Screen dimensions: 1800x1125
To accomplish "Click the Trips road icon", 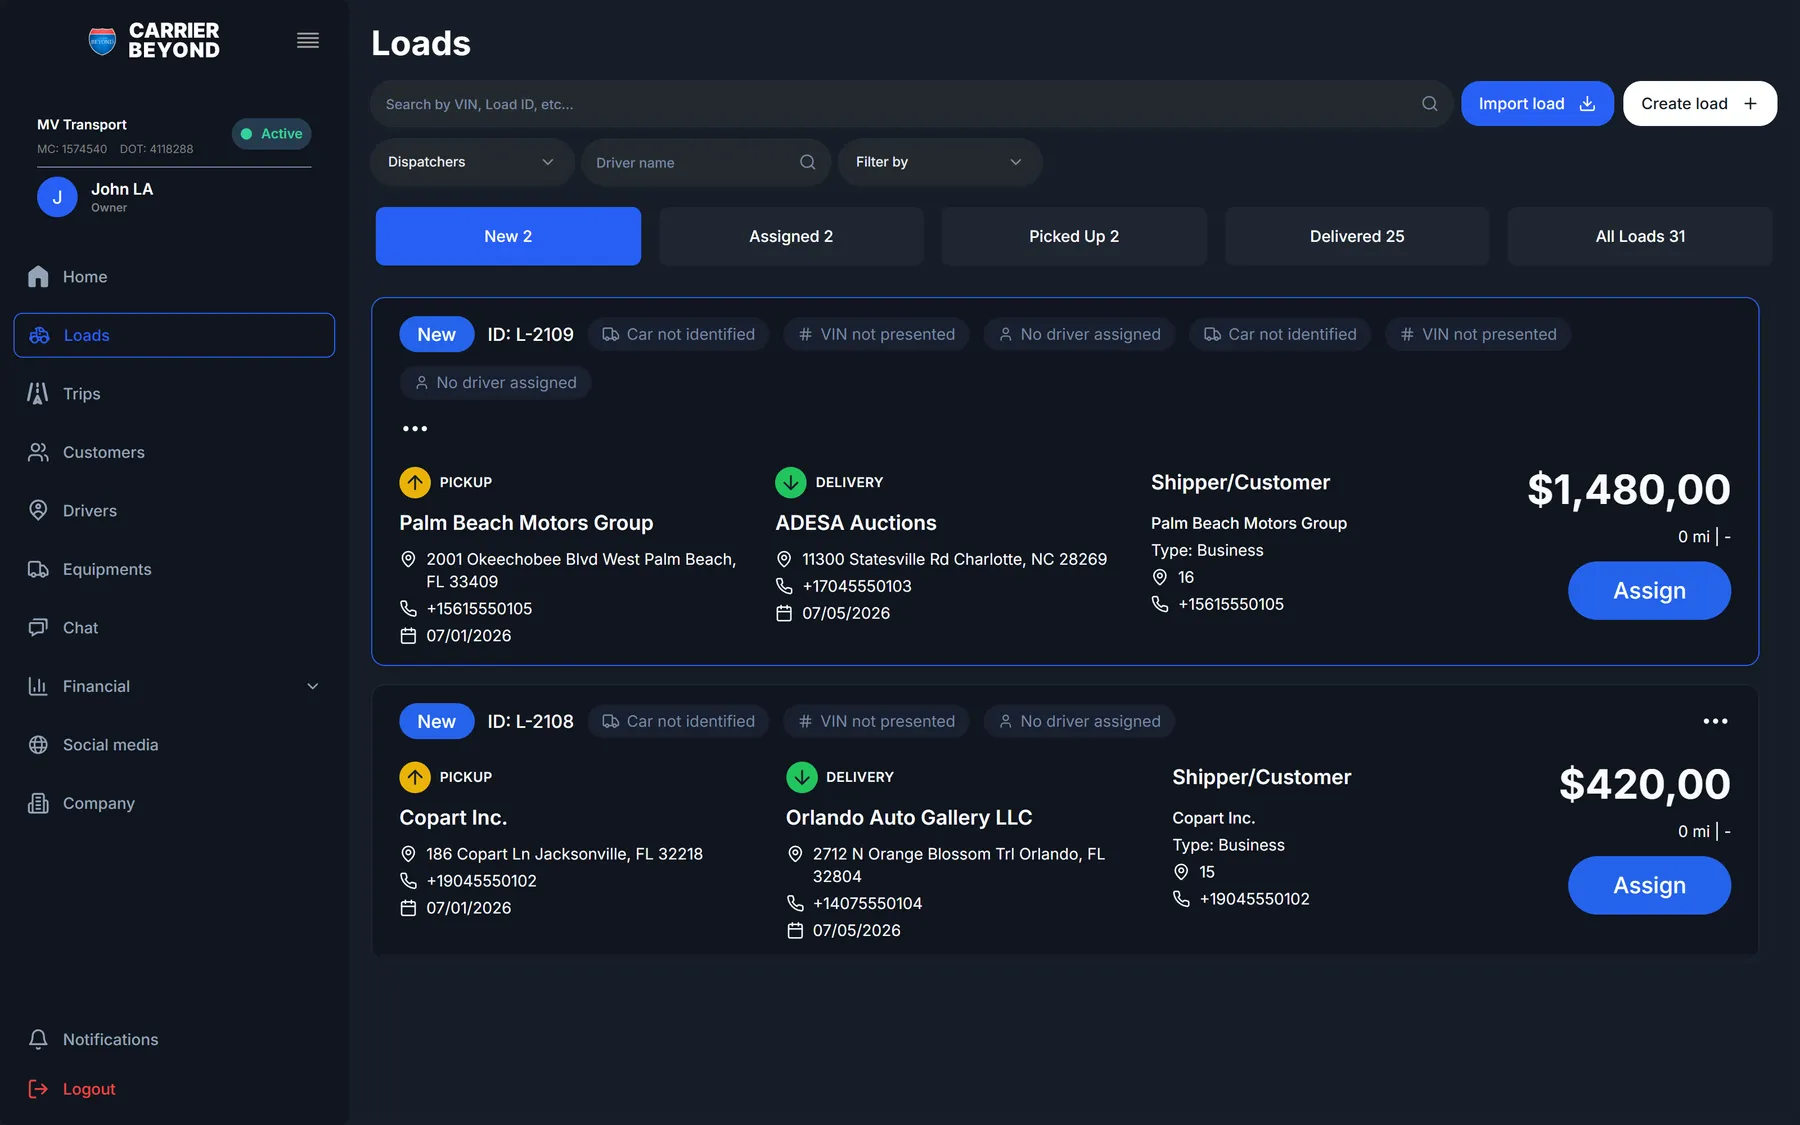I will coord(38,394).
